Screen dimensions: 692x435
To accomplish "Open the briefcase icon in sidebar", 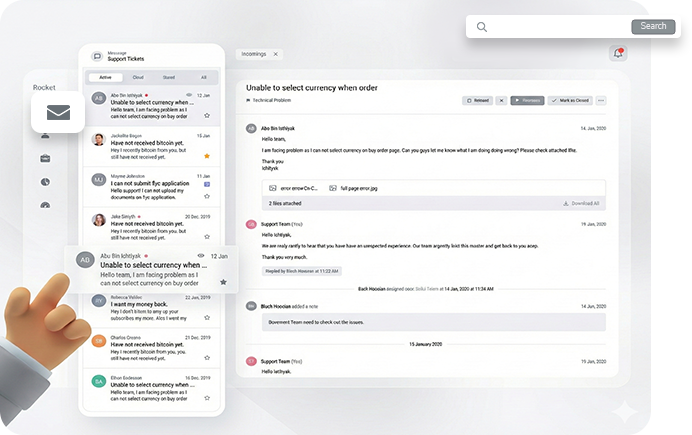I will 45,158.
